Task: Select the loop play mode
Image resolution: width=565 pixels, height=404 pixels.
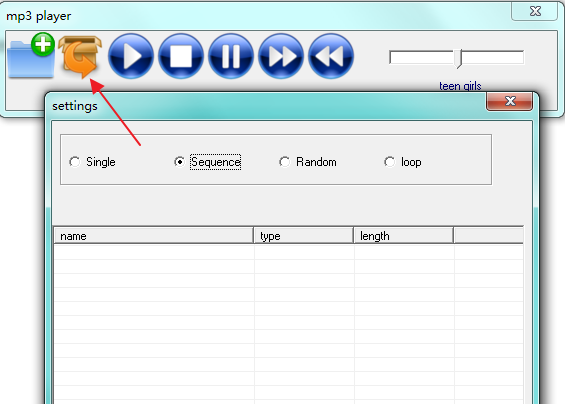Action: (x=402, y=162)
